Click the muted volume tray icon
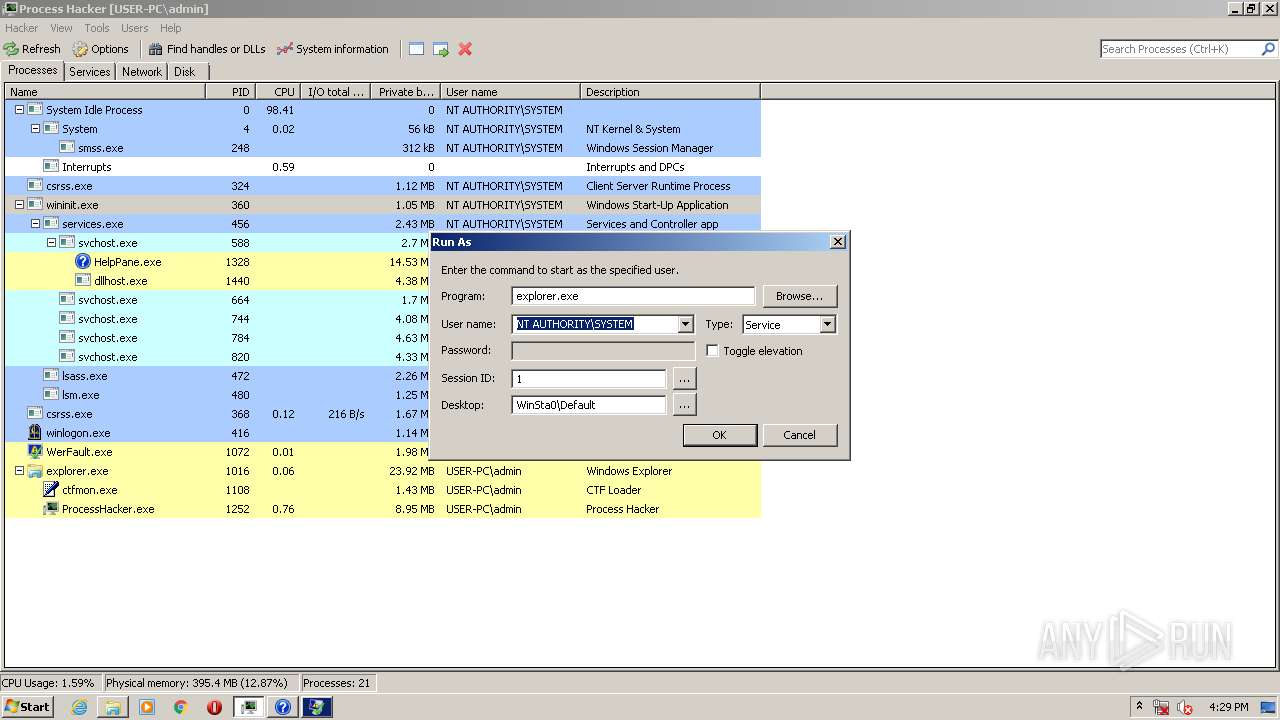Image resolution: width=1280 pixels, height=720 pixels. [1185, 707]
